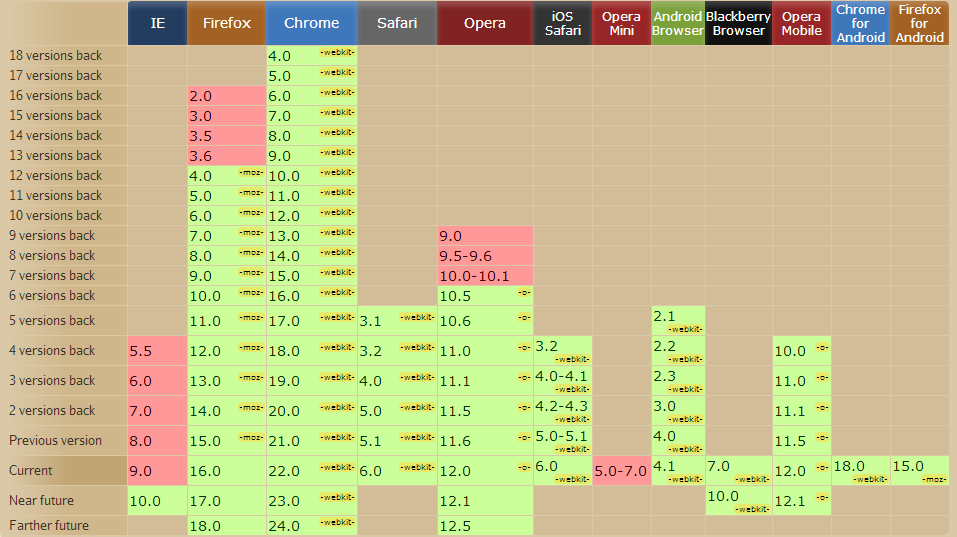The height and width of the screenshot is (537, 957).
Task: Select the iOS Safari 4.2-4.3 cell
Action: [x=562, y=411]
